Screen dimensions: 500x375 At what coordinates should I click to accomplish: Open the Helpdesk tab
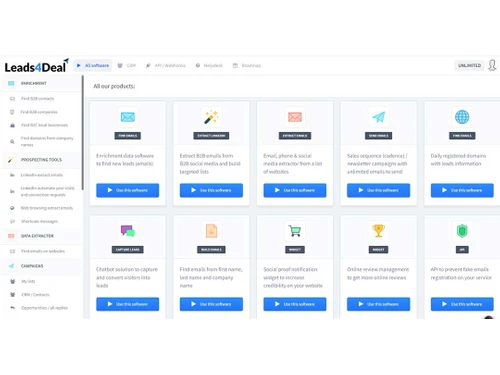click(209, 65)
